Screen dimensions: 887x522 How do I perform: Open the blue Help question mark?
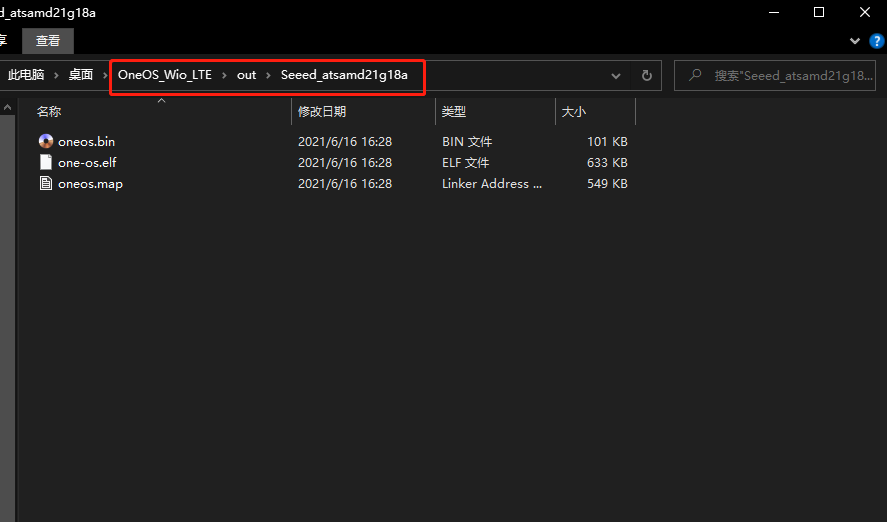876,41
